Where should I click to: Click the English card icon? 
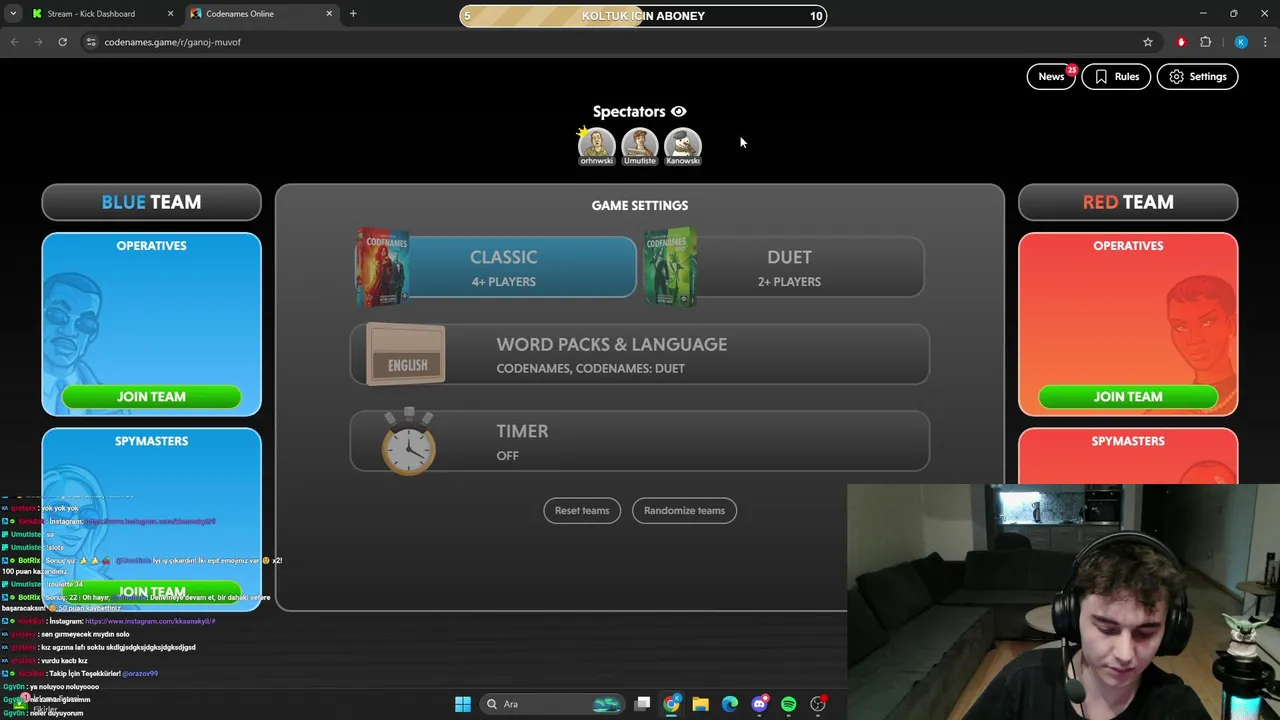pos(406,355)
